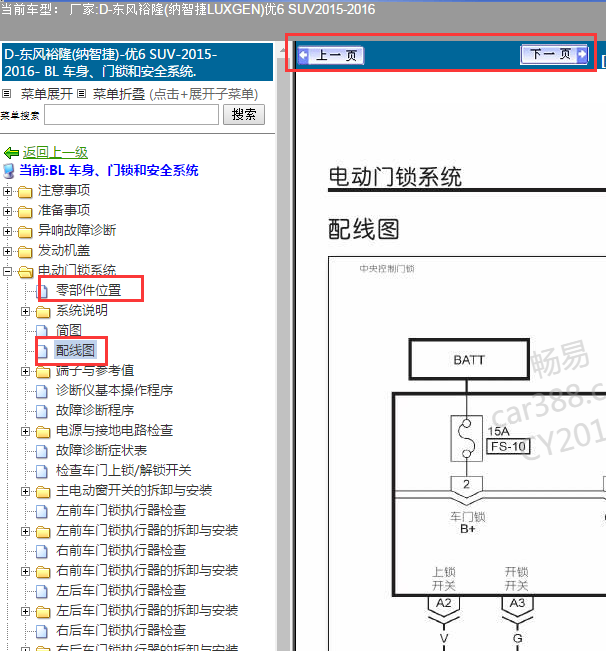This screenshot has height=651, width=606.
Task: Click the 异响故障诊断 folder icon
Action: [25, 232]
